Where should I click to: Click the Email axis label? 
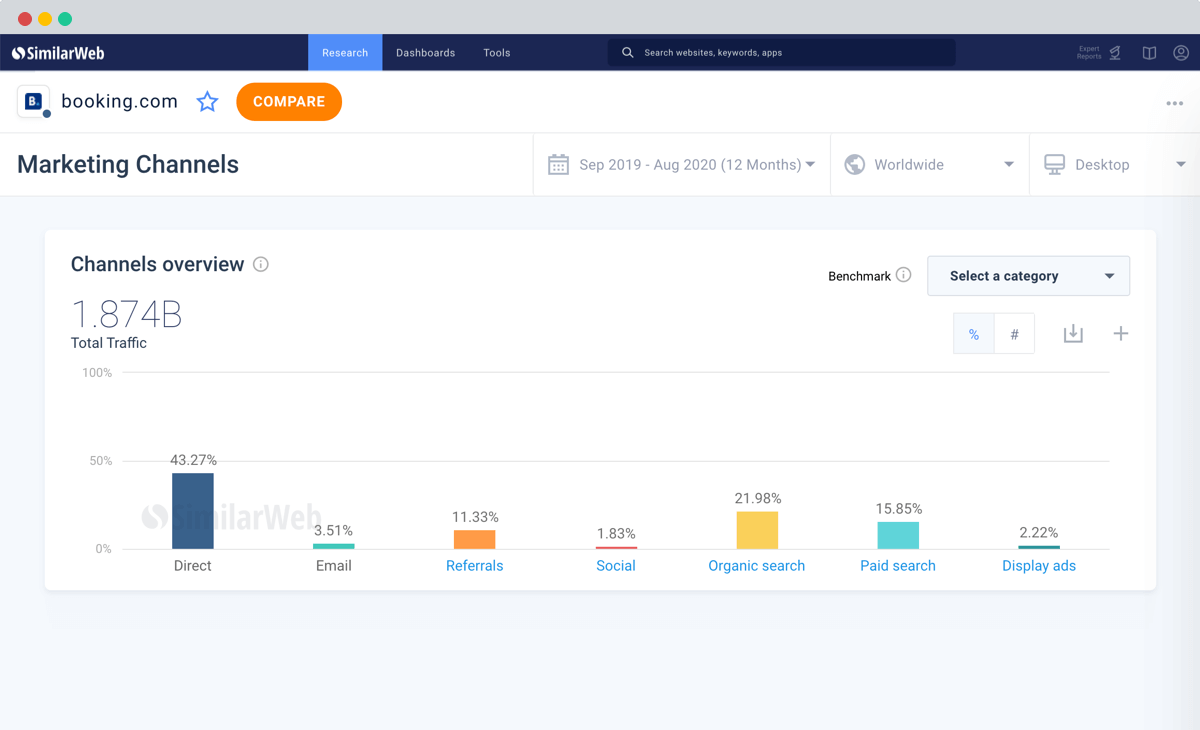point(334,566)
